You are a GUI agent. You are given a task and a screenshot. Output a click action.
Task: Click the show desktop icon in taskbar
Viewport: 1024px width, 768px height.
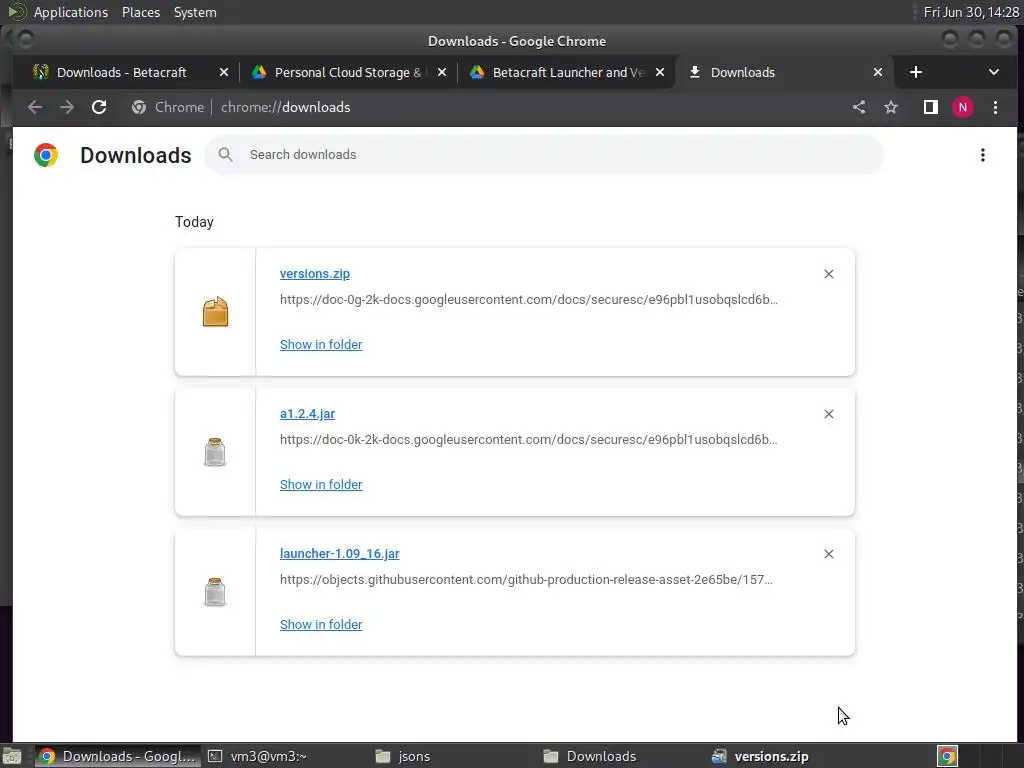[12, 756]
